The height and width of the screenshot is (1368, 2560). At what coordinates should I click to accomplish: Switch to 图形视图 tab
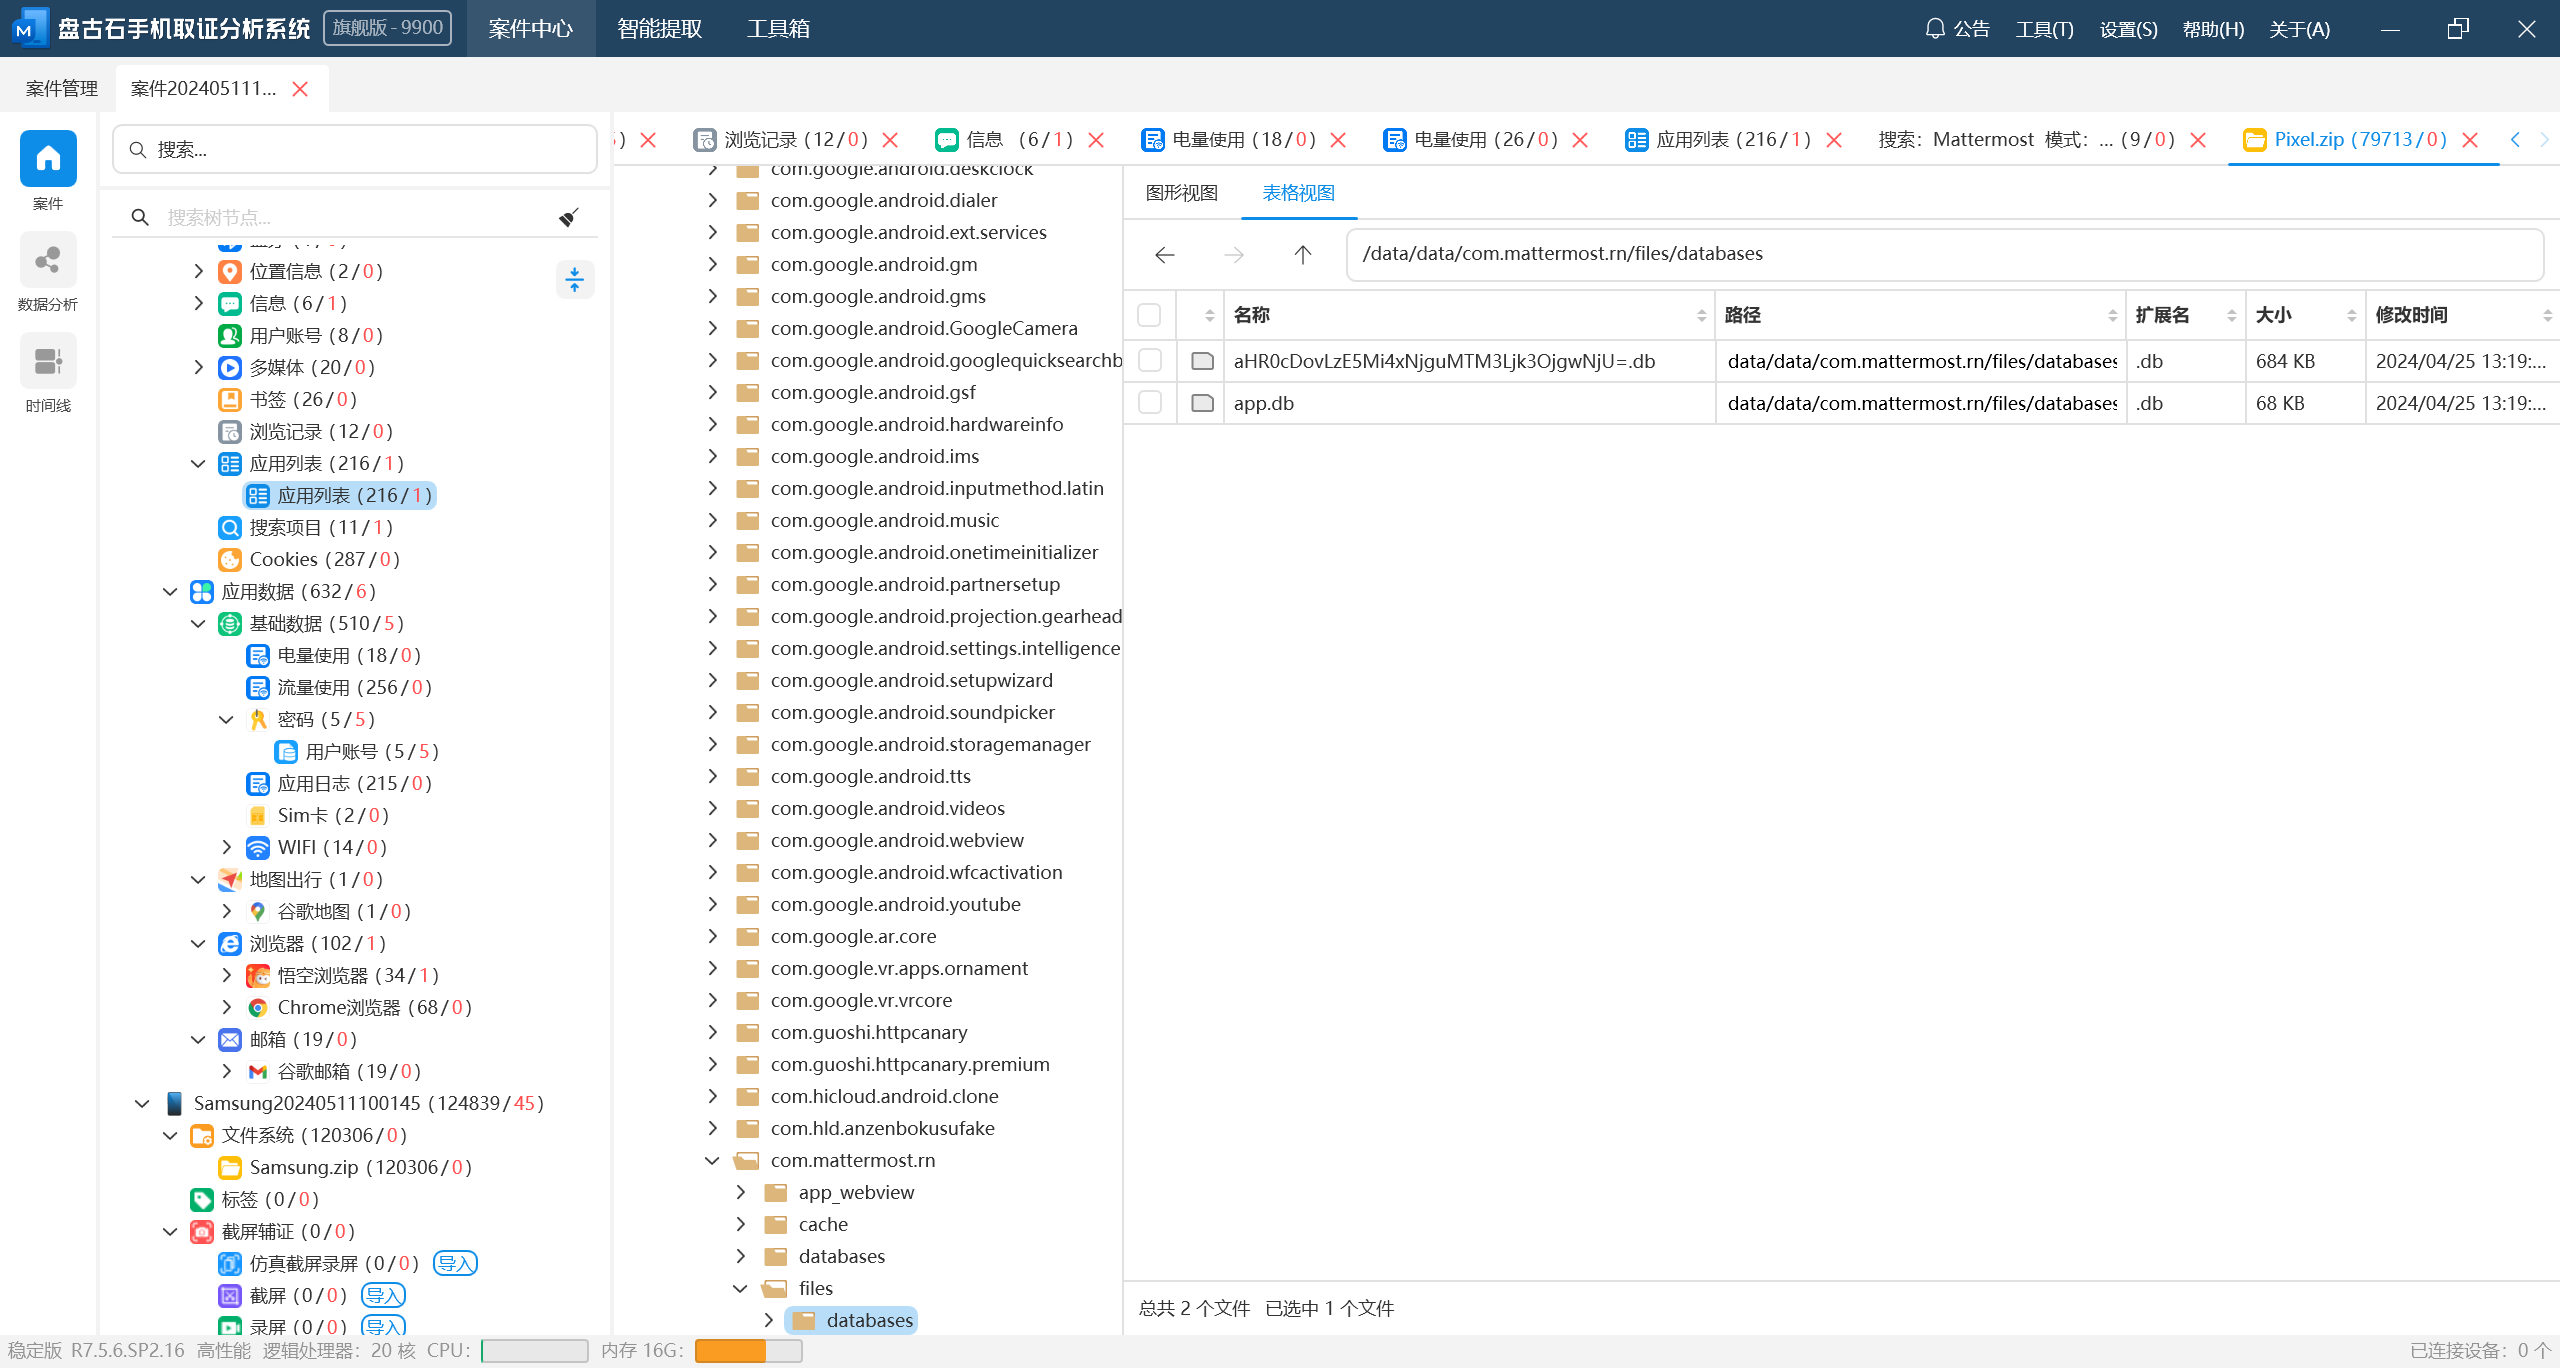point(1181,193)
